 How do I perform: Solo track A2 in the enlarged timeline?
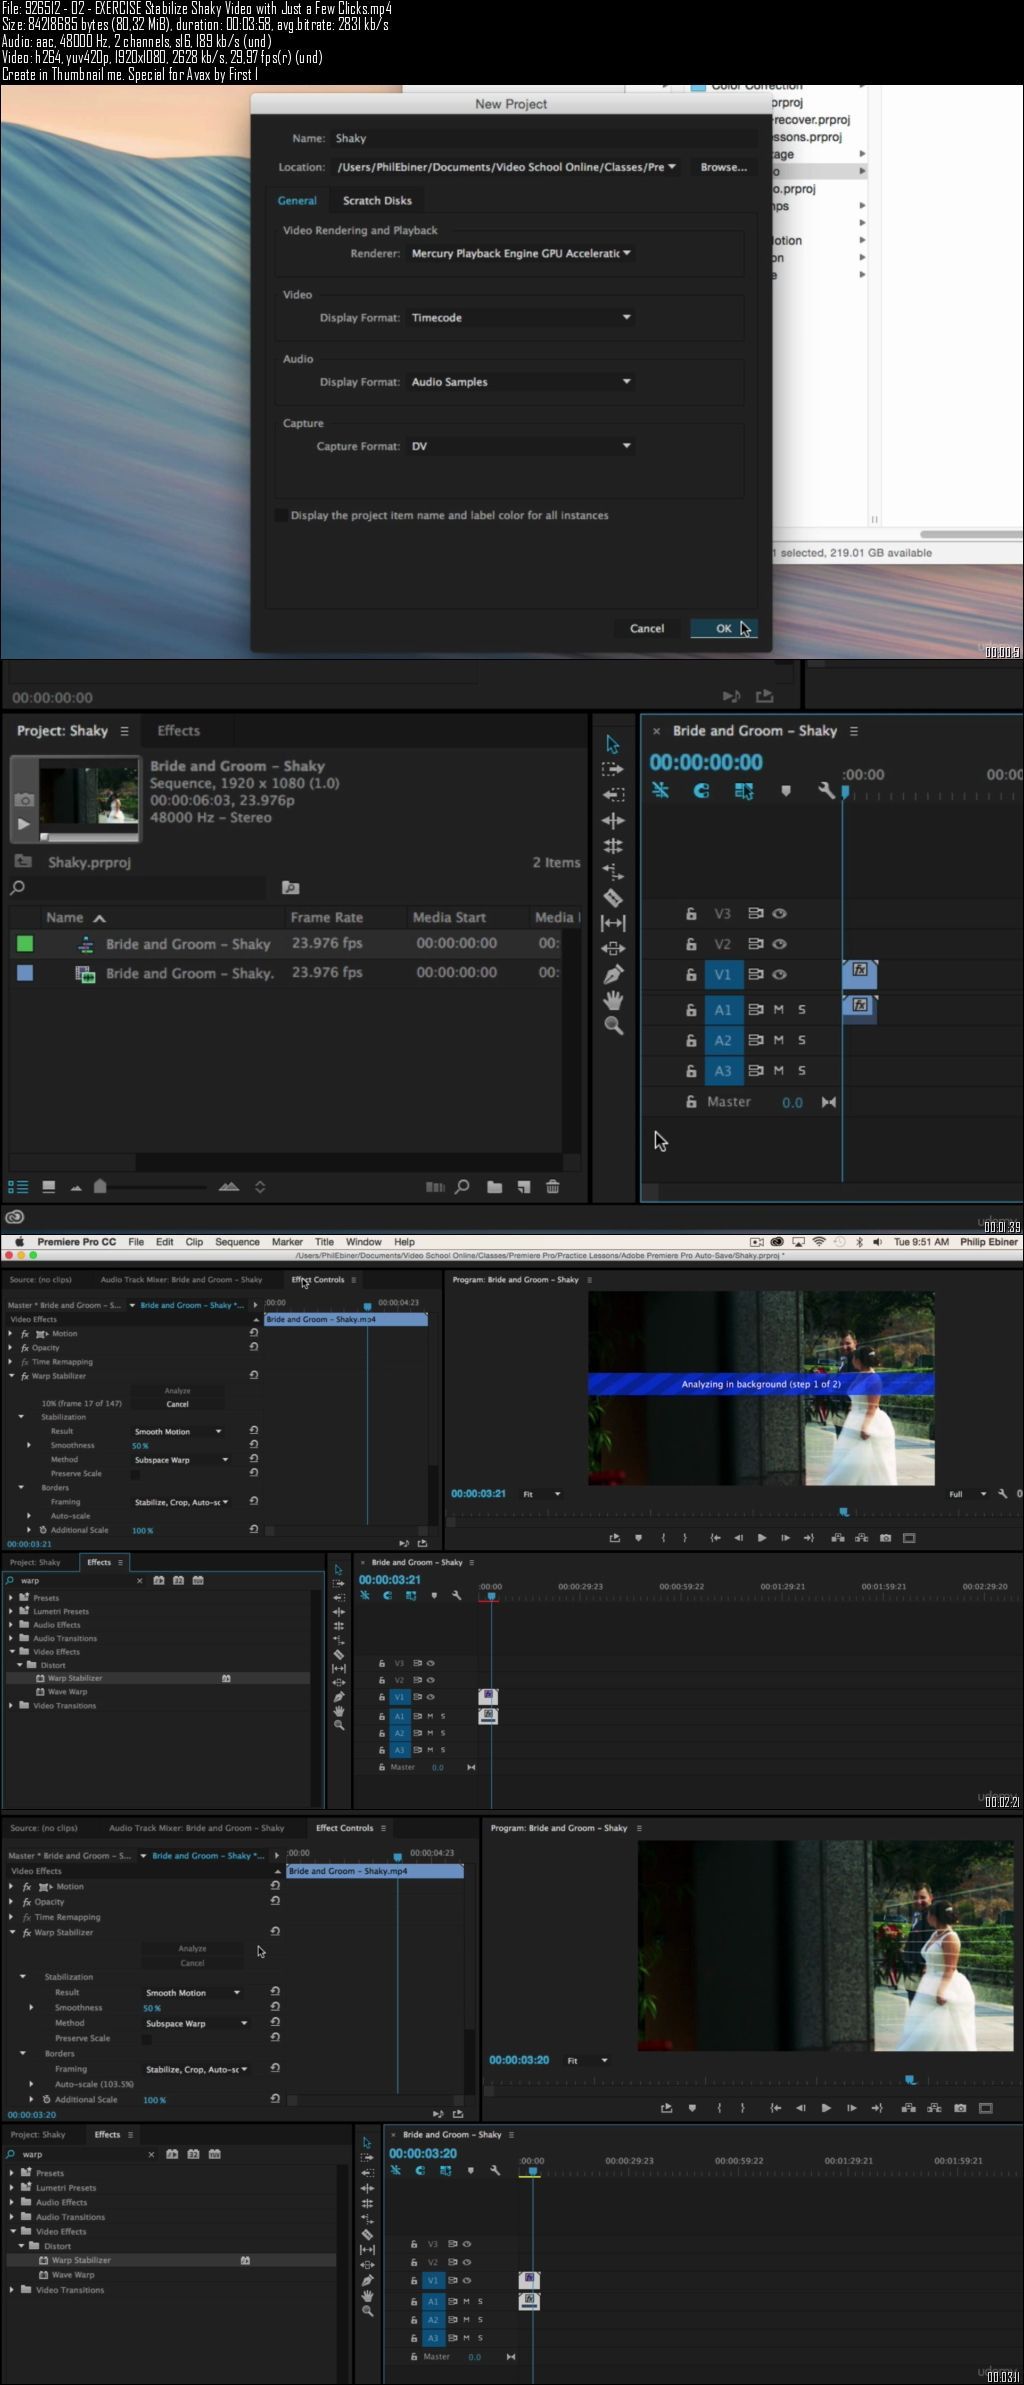802,1040
